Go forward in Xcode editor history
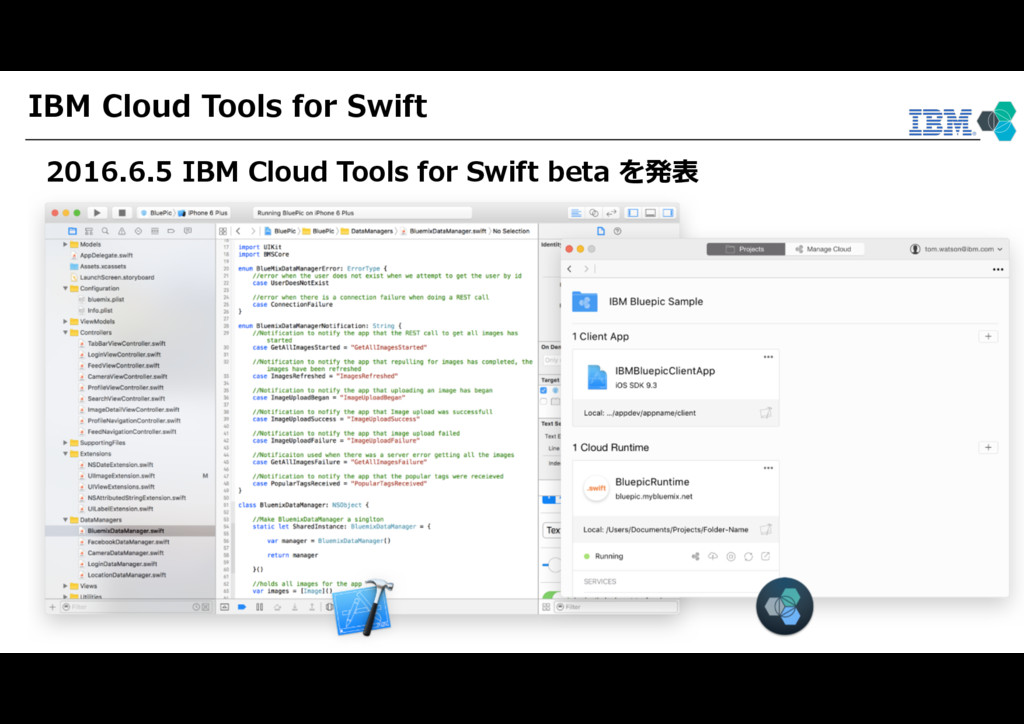This screenshot has height=724, width=1024. pyautogui.click(x=253, y=231)
